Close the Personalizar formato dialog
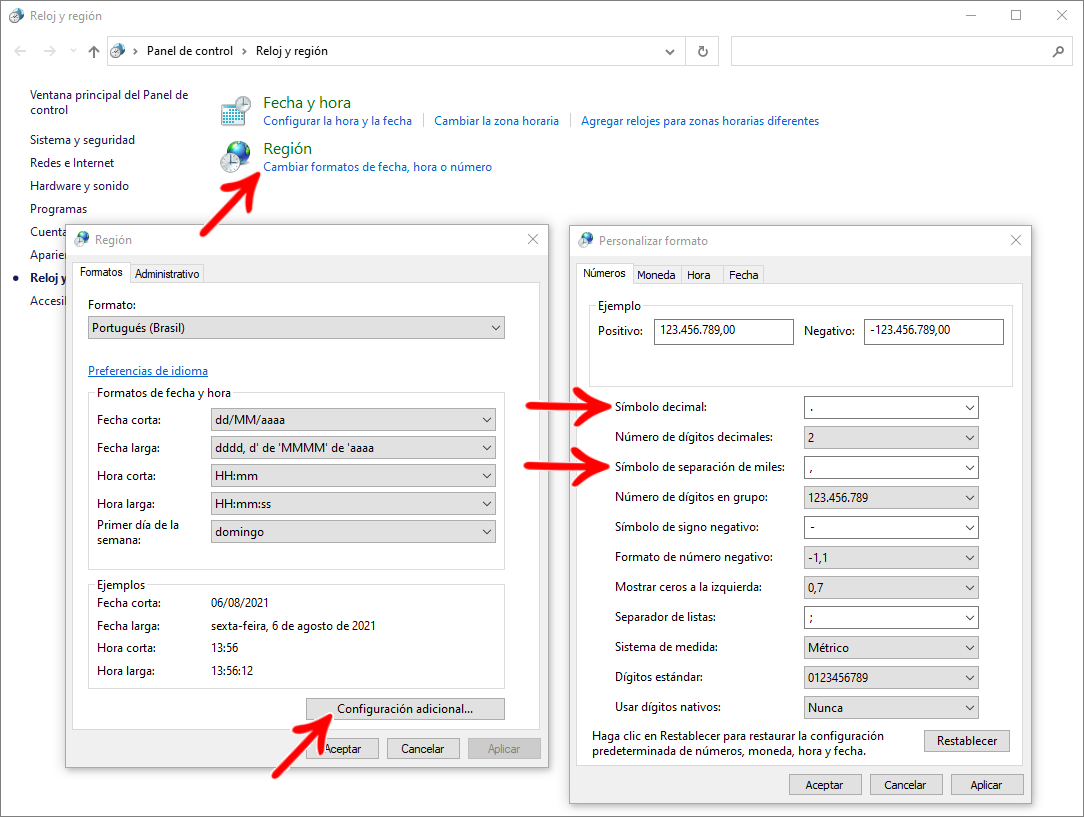The height and width of the screenshot is (817, 1084). (x=1016, y=240)
